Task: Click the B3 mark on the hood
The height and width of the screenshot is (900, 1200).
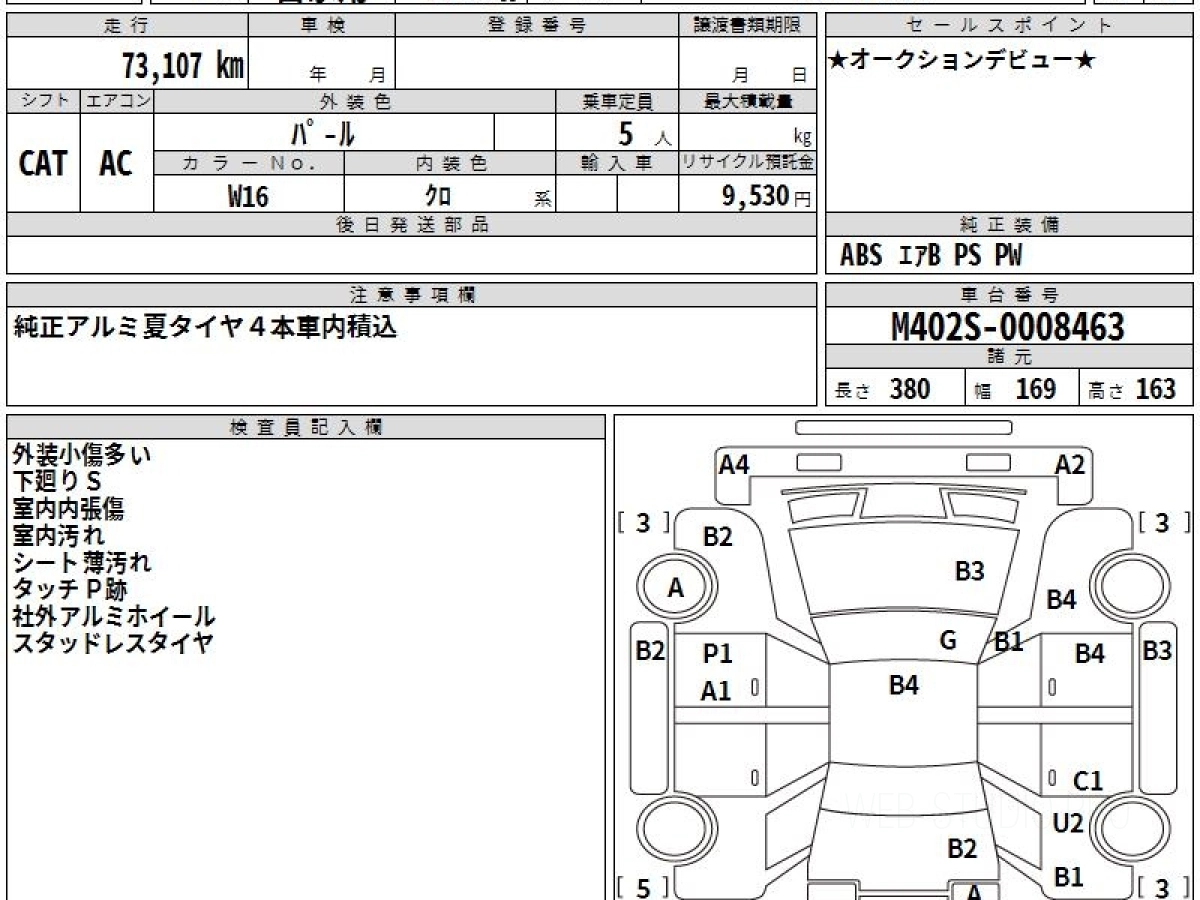Action: point(969,571)
